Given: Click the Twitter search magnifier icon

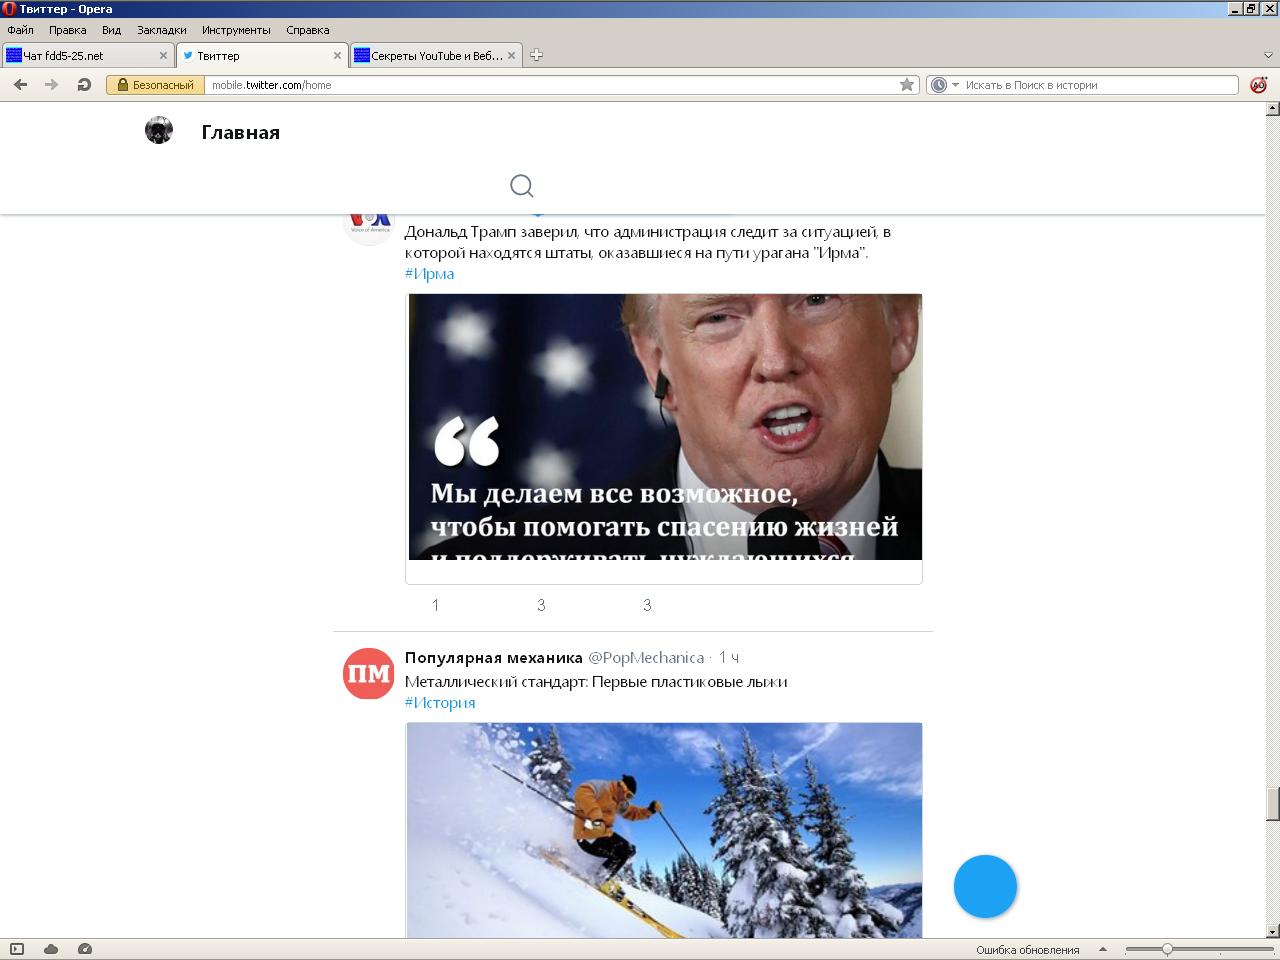Looking at the screenshot, I should (521, 186).
